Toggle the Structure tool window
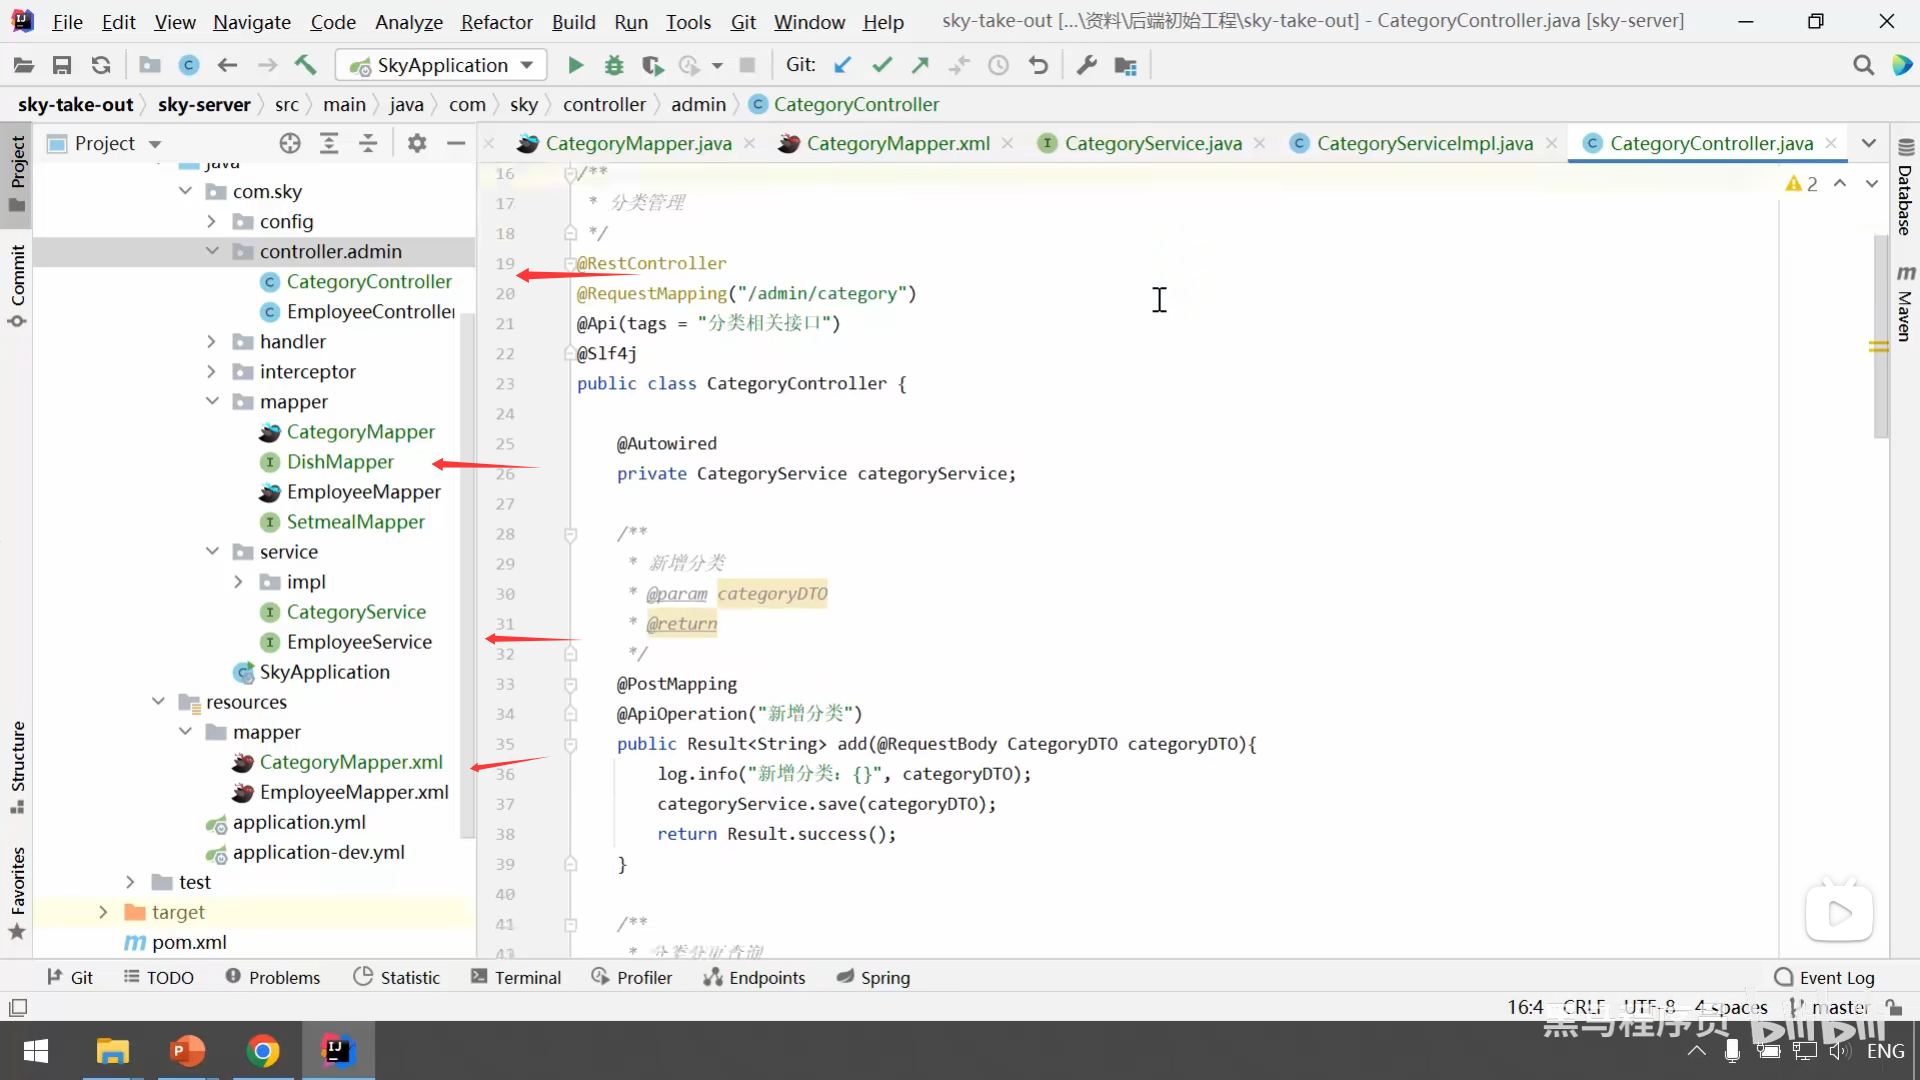The image size is (1920, 1080). [17, 765]
